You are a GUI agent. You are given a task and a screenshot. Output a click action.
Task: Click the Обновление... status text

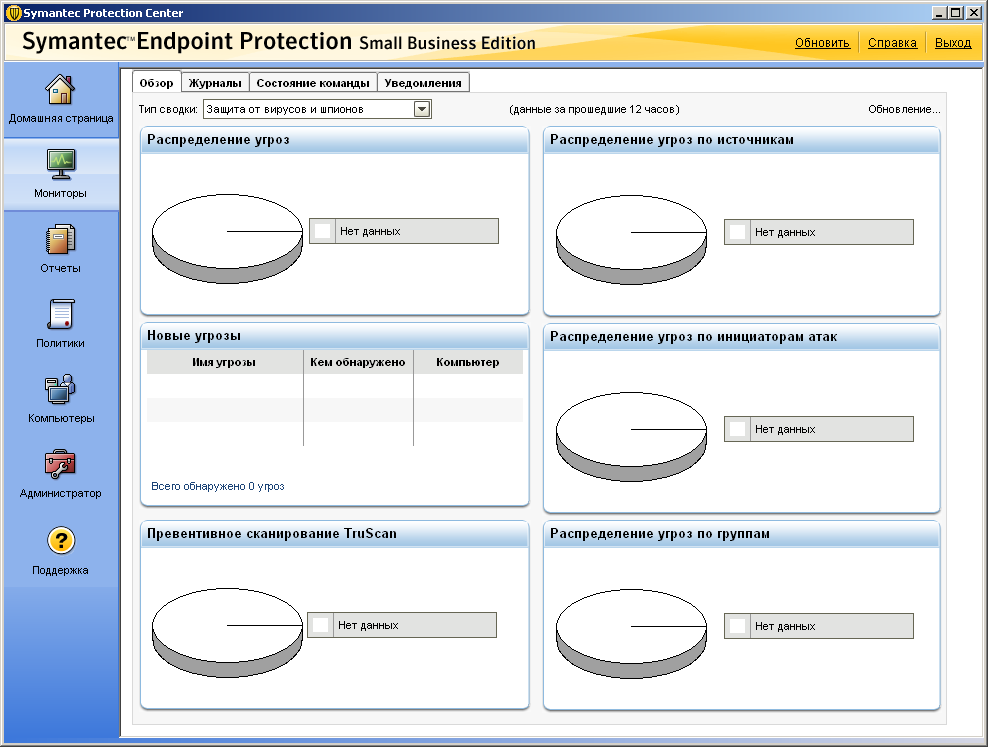point(904,109)
